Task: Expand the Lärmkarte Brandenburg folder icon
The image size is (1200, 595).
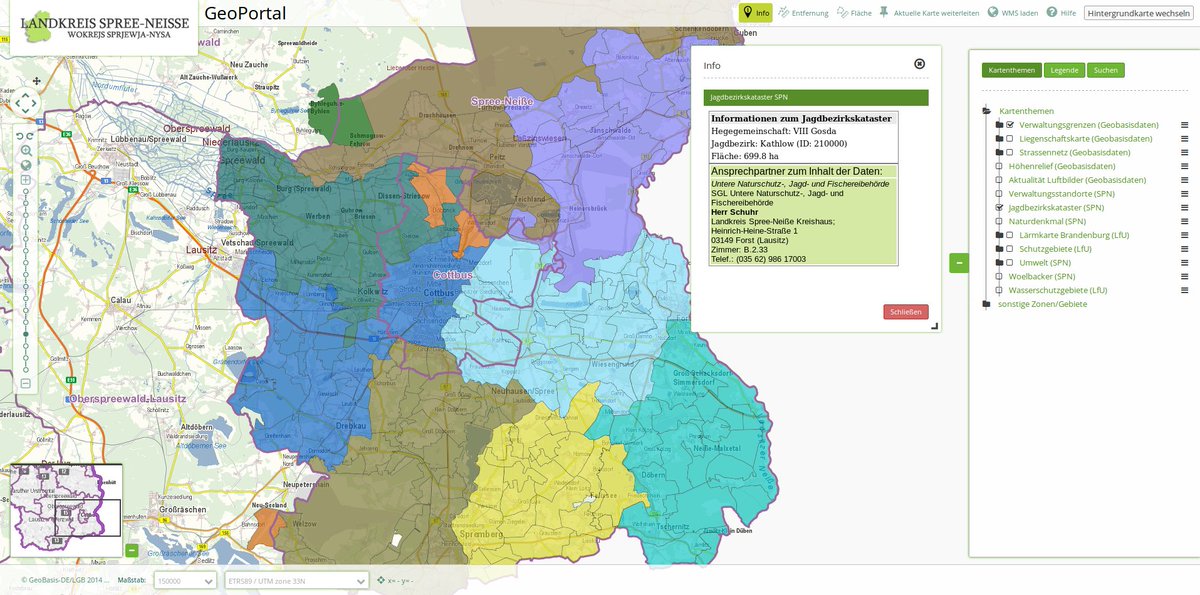Action: [999, 235]
